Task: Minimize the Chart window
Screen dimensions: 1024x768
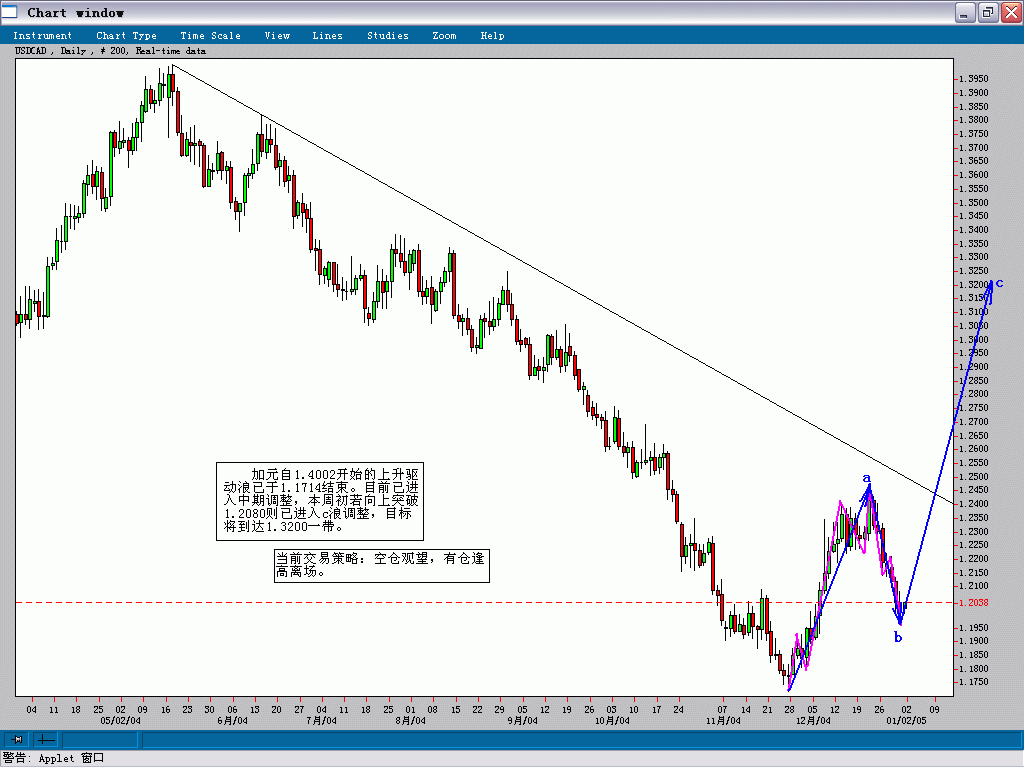Action: point(965,12)
